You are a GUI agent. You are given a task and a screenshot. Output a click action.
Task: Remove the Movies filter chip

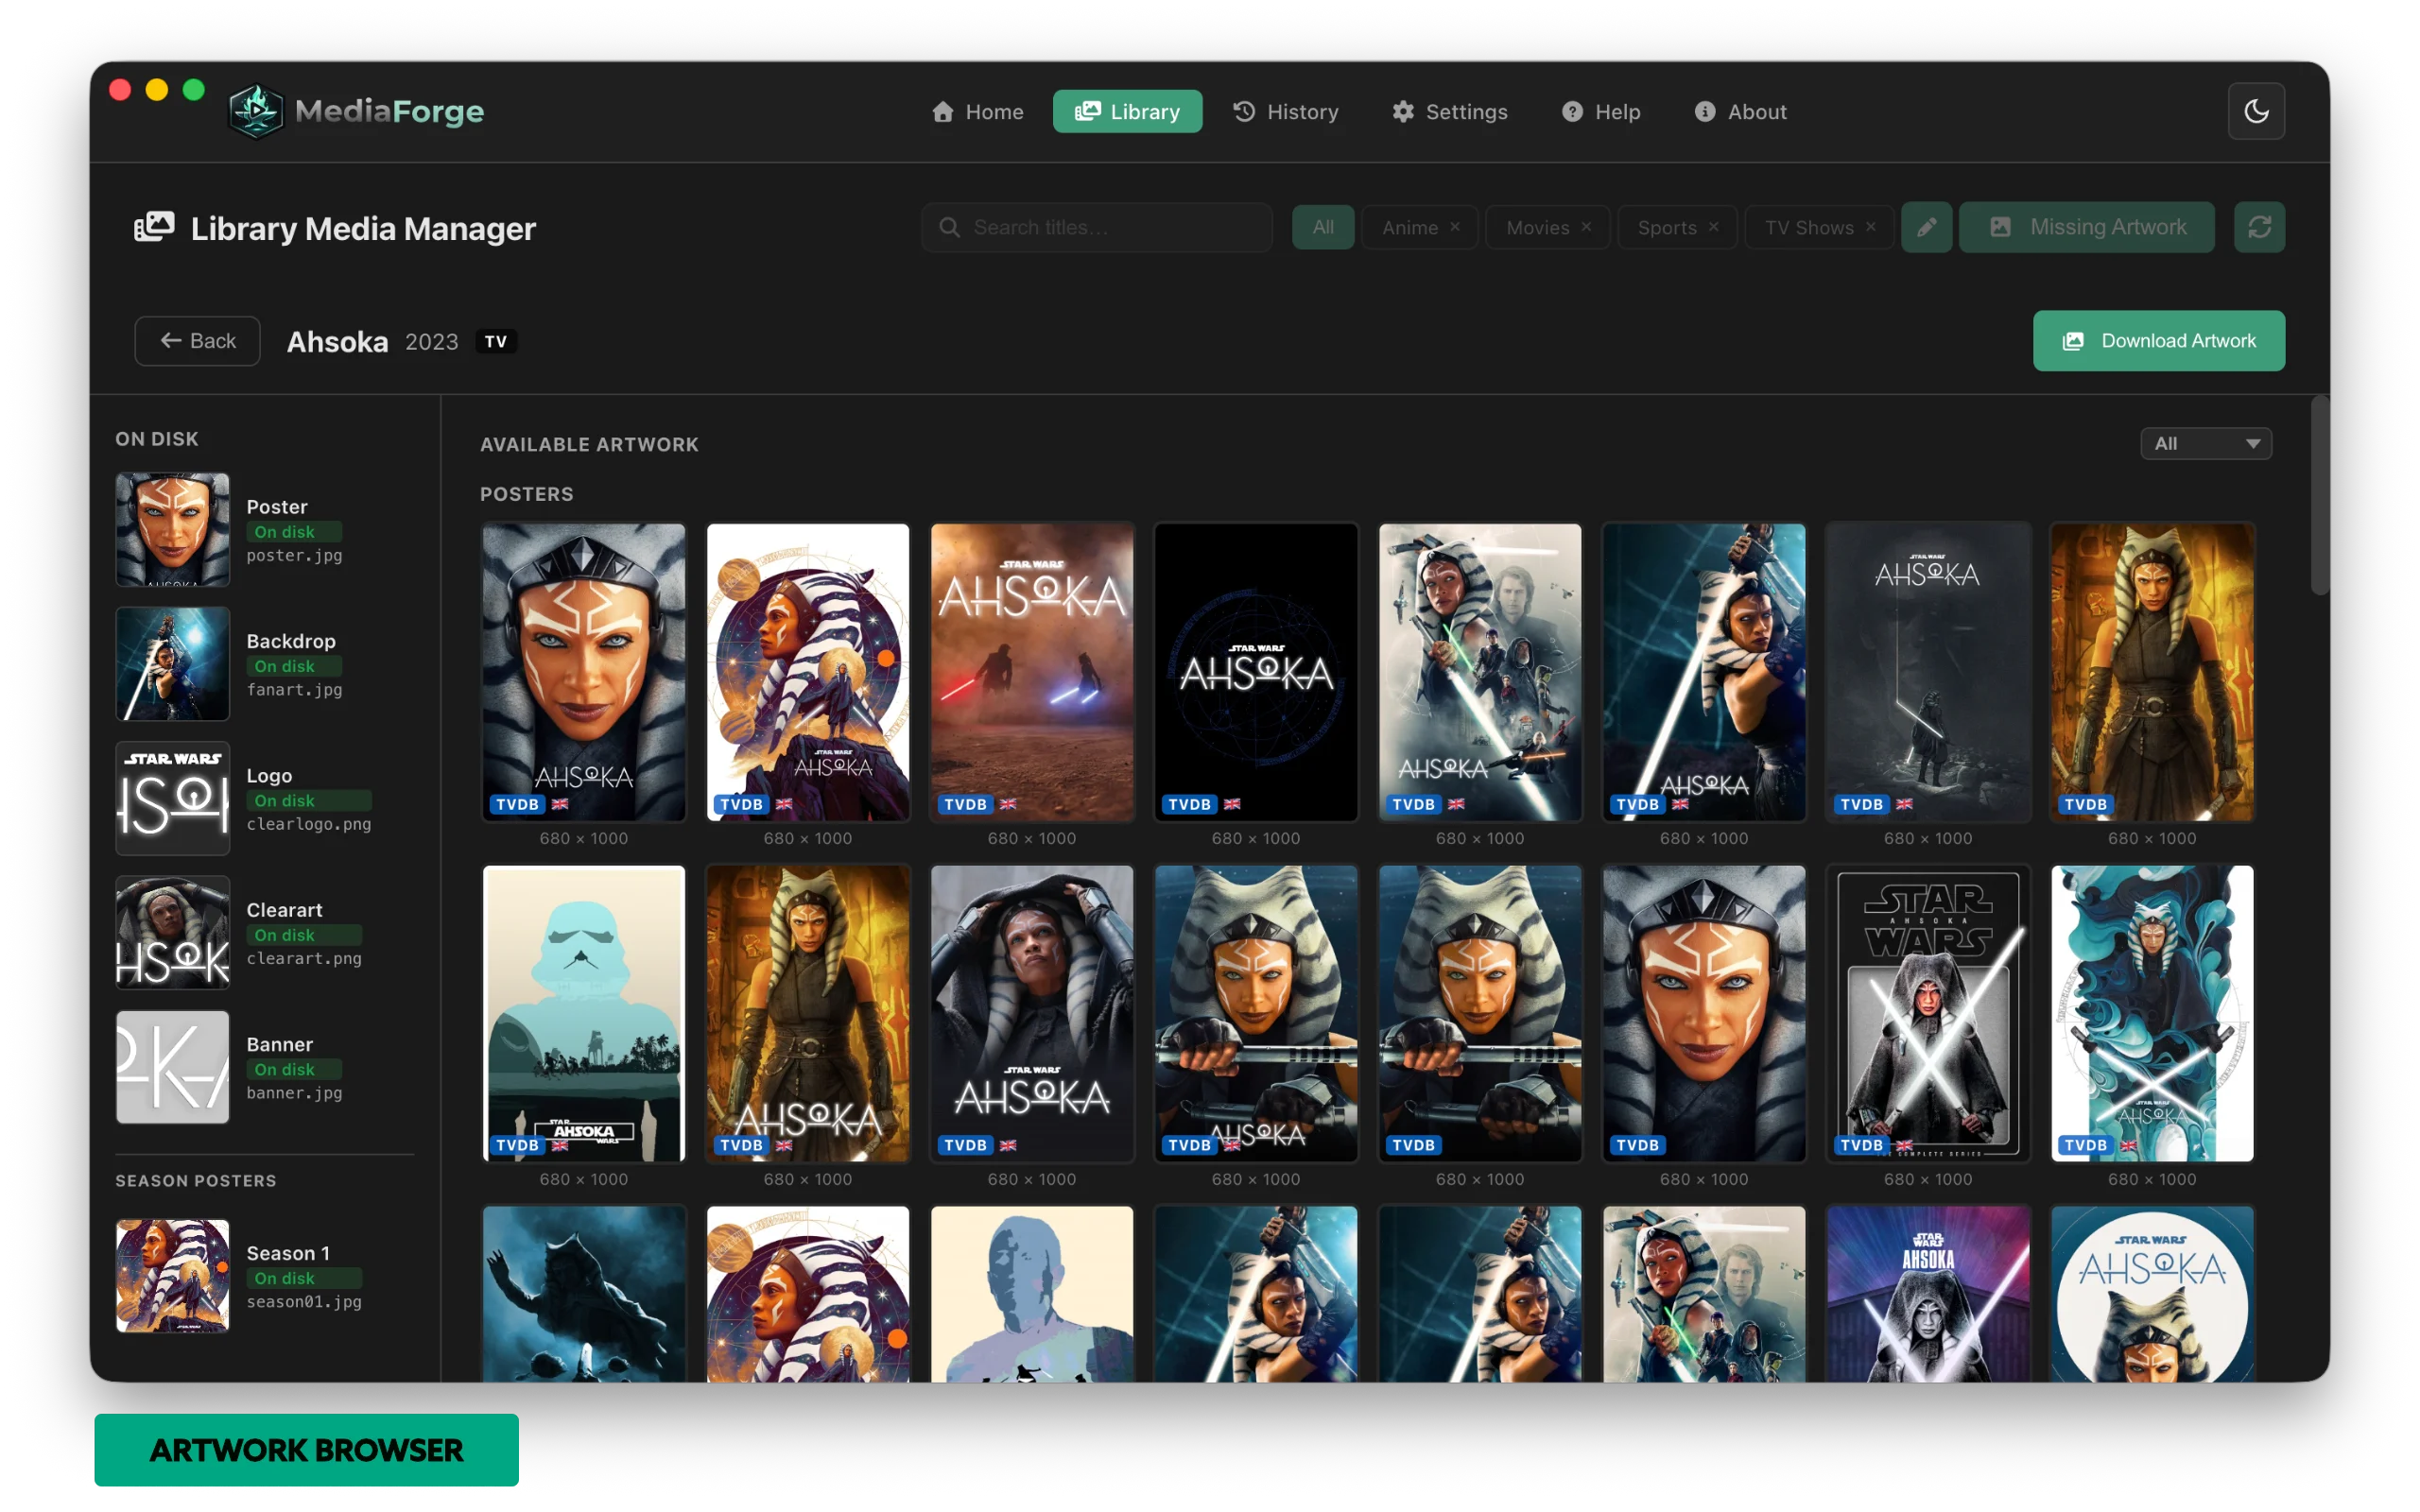[x=1586, y=227]
